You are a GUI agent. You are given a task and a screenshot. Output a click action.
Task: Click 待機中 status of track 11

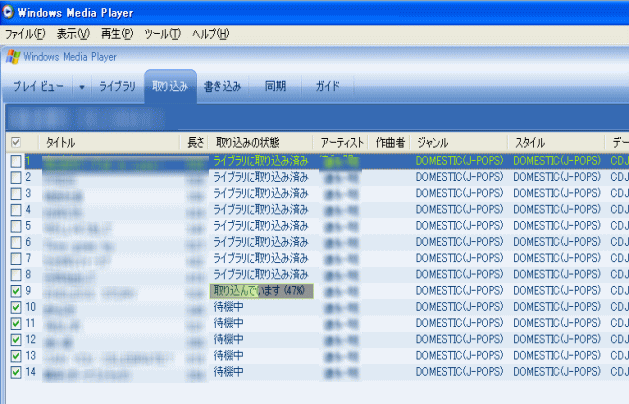[x=229, y=323]
